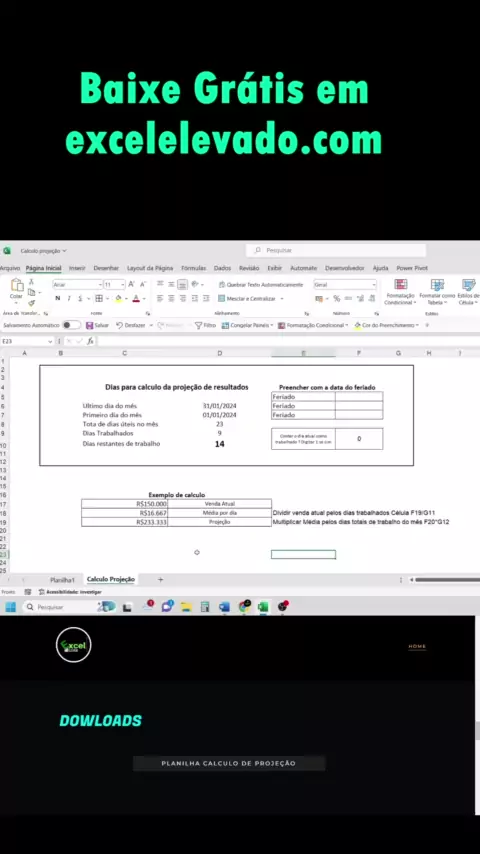Toggle bold formatting (N) in ribbon
480x854 pixels.
pyautogui.click(x=58, y=298)
